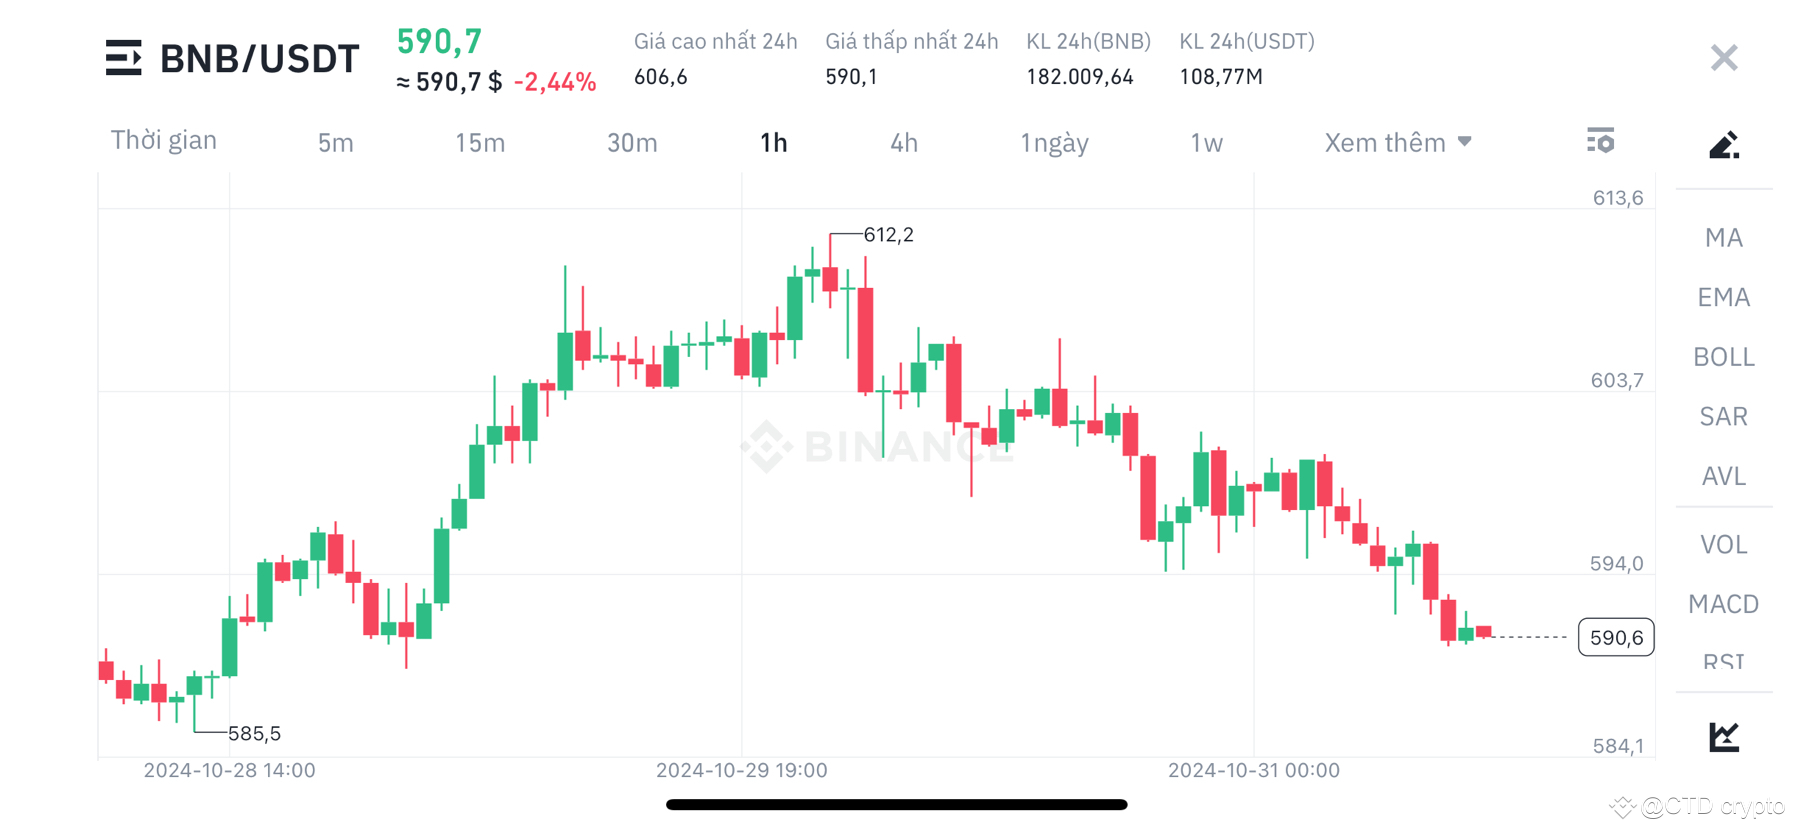
Task: Select the drawing tool pencil icon
Action: (1723, 145)
